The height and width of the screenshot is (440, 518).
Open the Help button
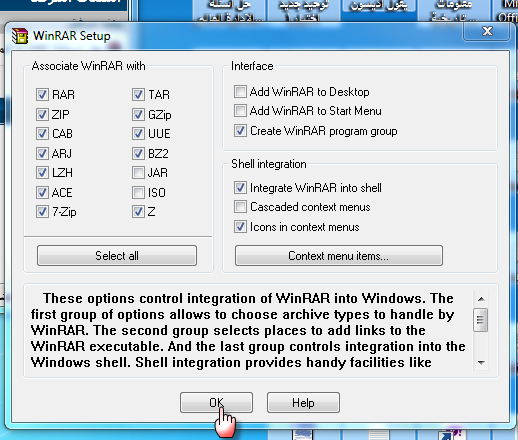tap(303, 403)
